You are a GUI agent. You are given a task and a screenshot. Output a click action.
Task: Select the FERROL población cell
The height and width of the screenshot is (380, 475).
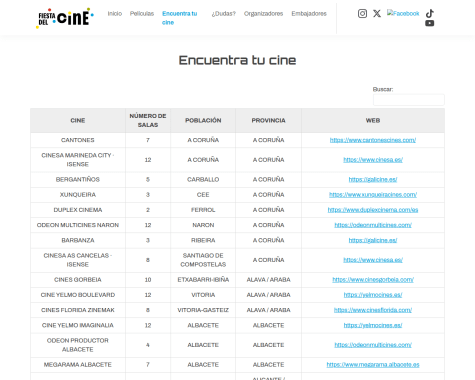tap(203, 210)
